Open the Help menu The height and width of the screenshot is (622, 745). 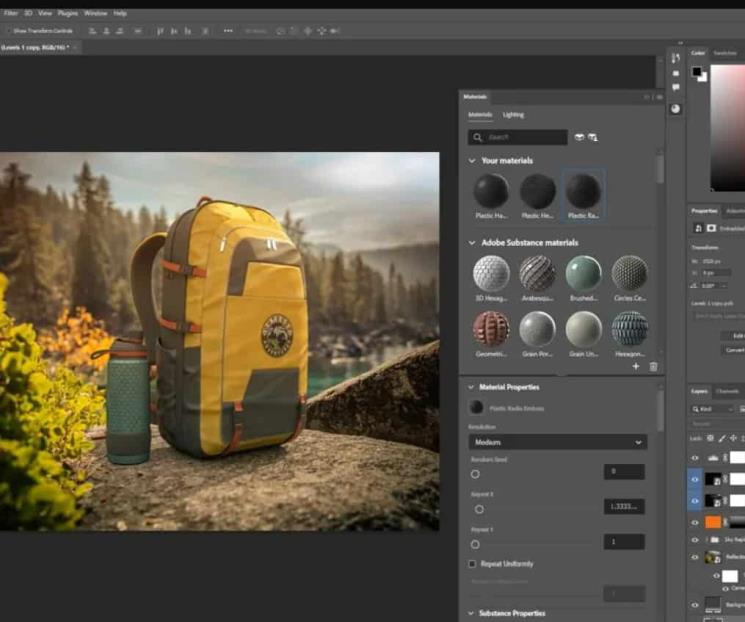coord(120,13)
